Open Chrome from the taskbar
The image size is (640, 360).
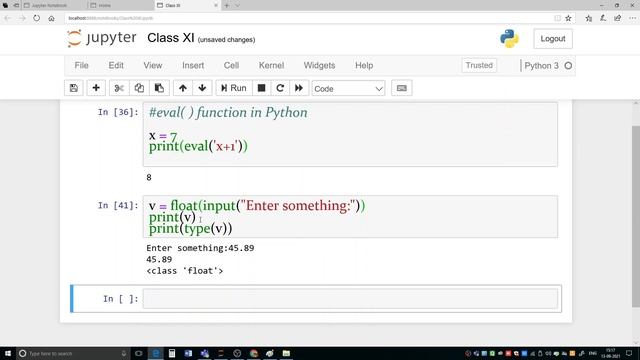254,353
